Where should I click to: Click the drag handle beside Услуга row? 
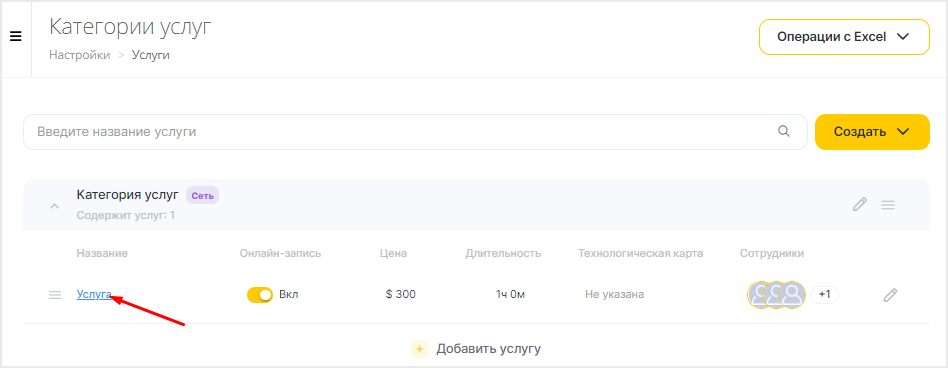tap(55, 295)
